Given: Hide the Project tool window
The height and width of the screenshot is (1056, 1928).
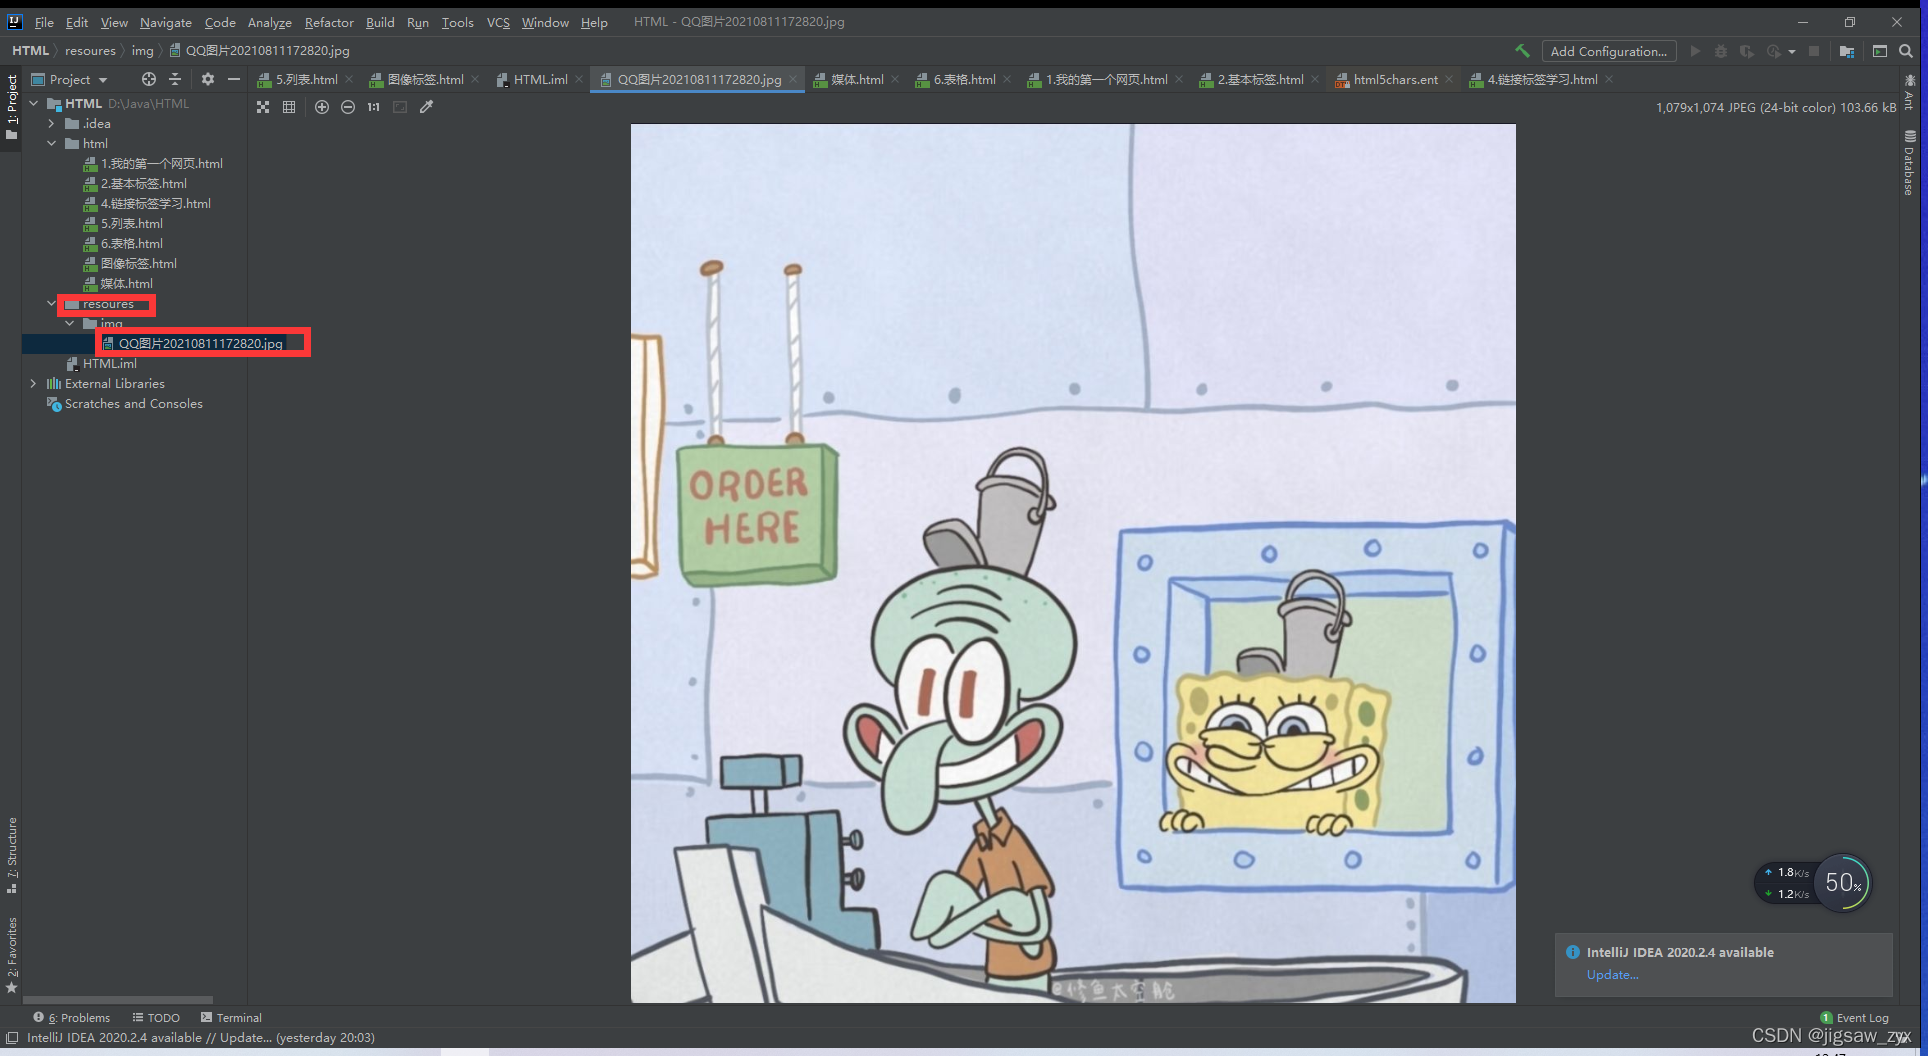Looking at the screenshot, I should point(234,79).
